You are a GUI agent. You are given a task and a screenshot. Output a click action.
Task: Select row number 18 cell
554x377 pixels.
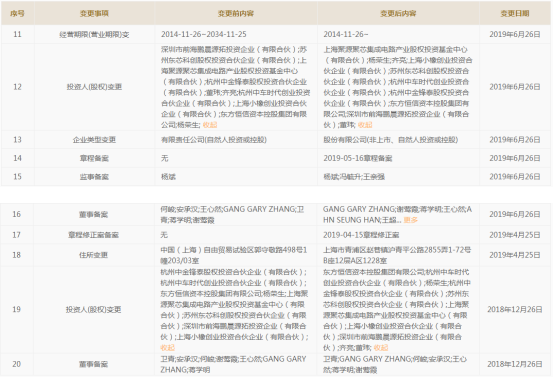[x=17, y=255]
